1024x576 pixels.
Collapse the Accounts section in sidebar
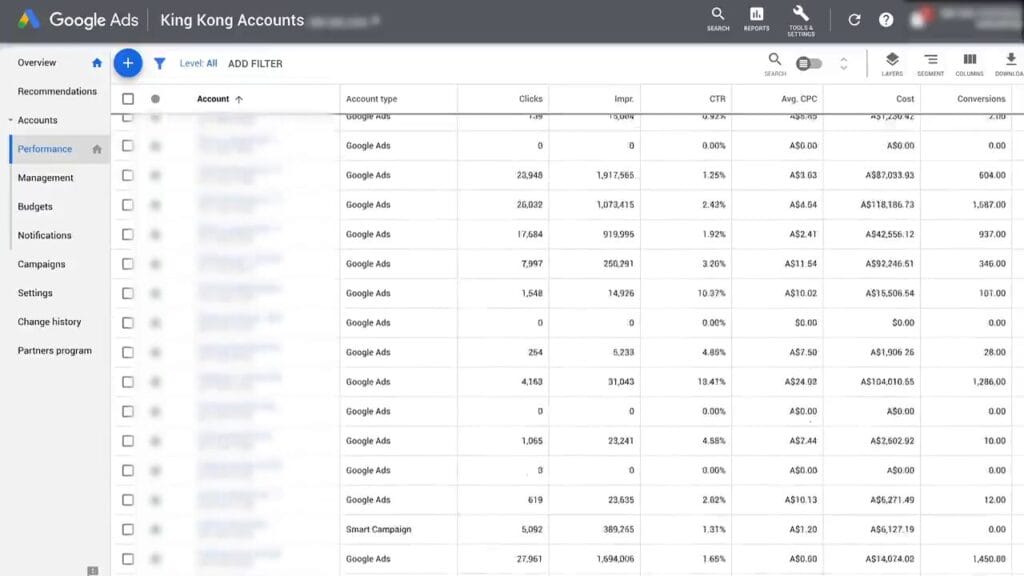[10, 120]
